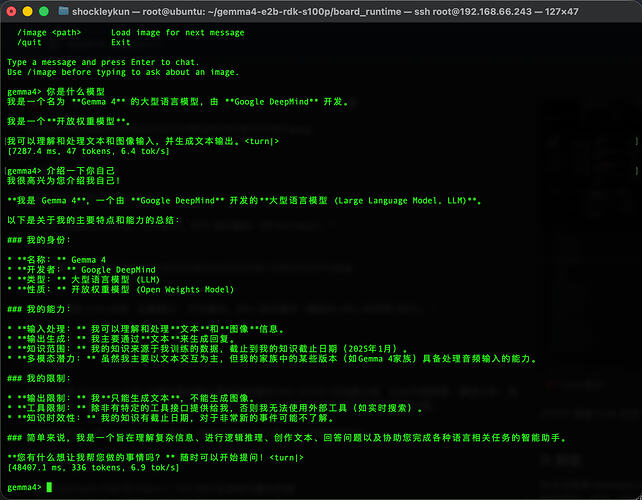Click the first reply line mentioning 'Gemma 4' and 'Google DeepMind'

click(x=178, y=102)
